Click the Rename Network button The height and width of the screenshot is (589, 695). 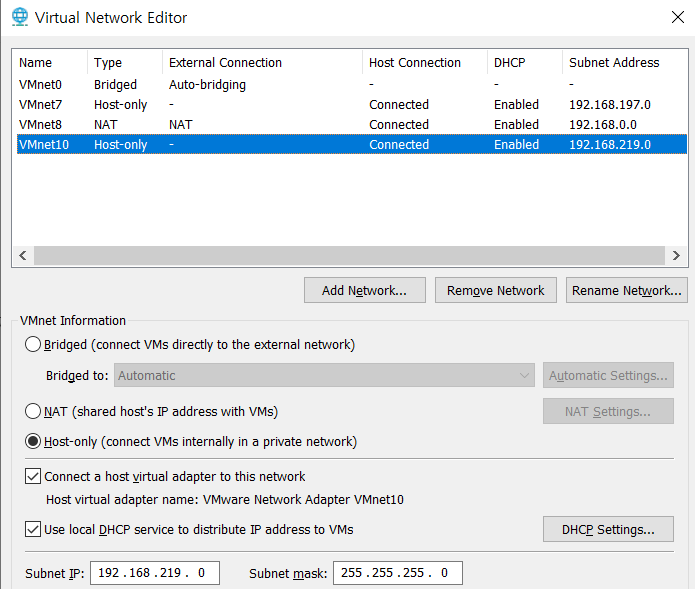pos(627,290)
